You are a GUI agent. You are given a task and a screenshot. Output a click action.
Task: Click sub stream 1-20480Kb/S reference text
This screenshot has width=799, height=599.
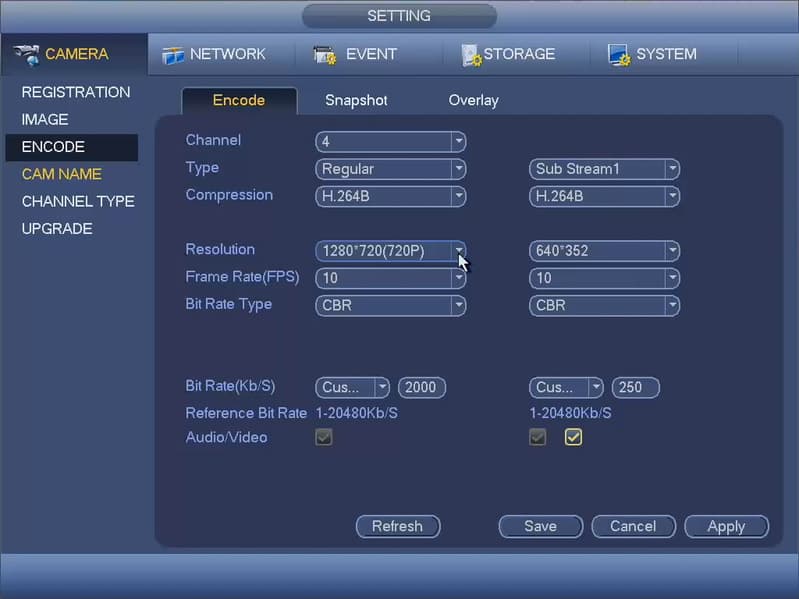[x=571, y=413]
